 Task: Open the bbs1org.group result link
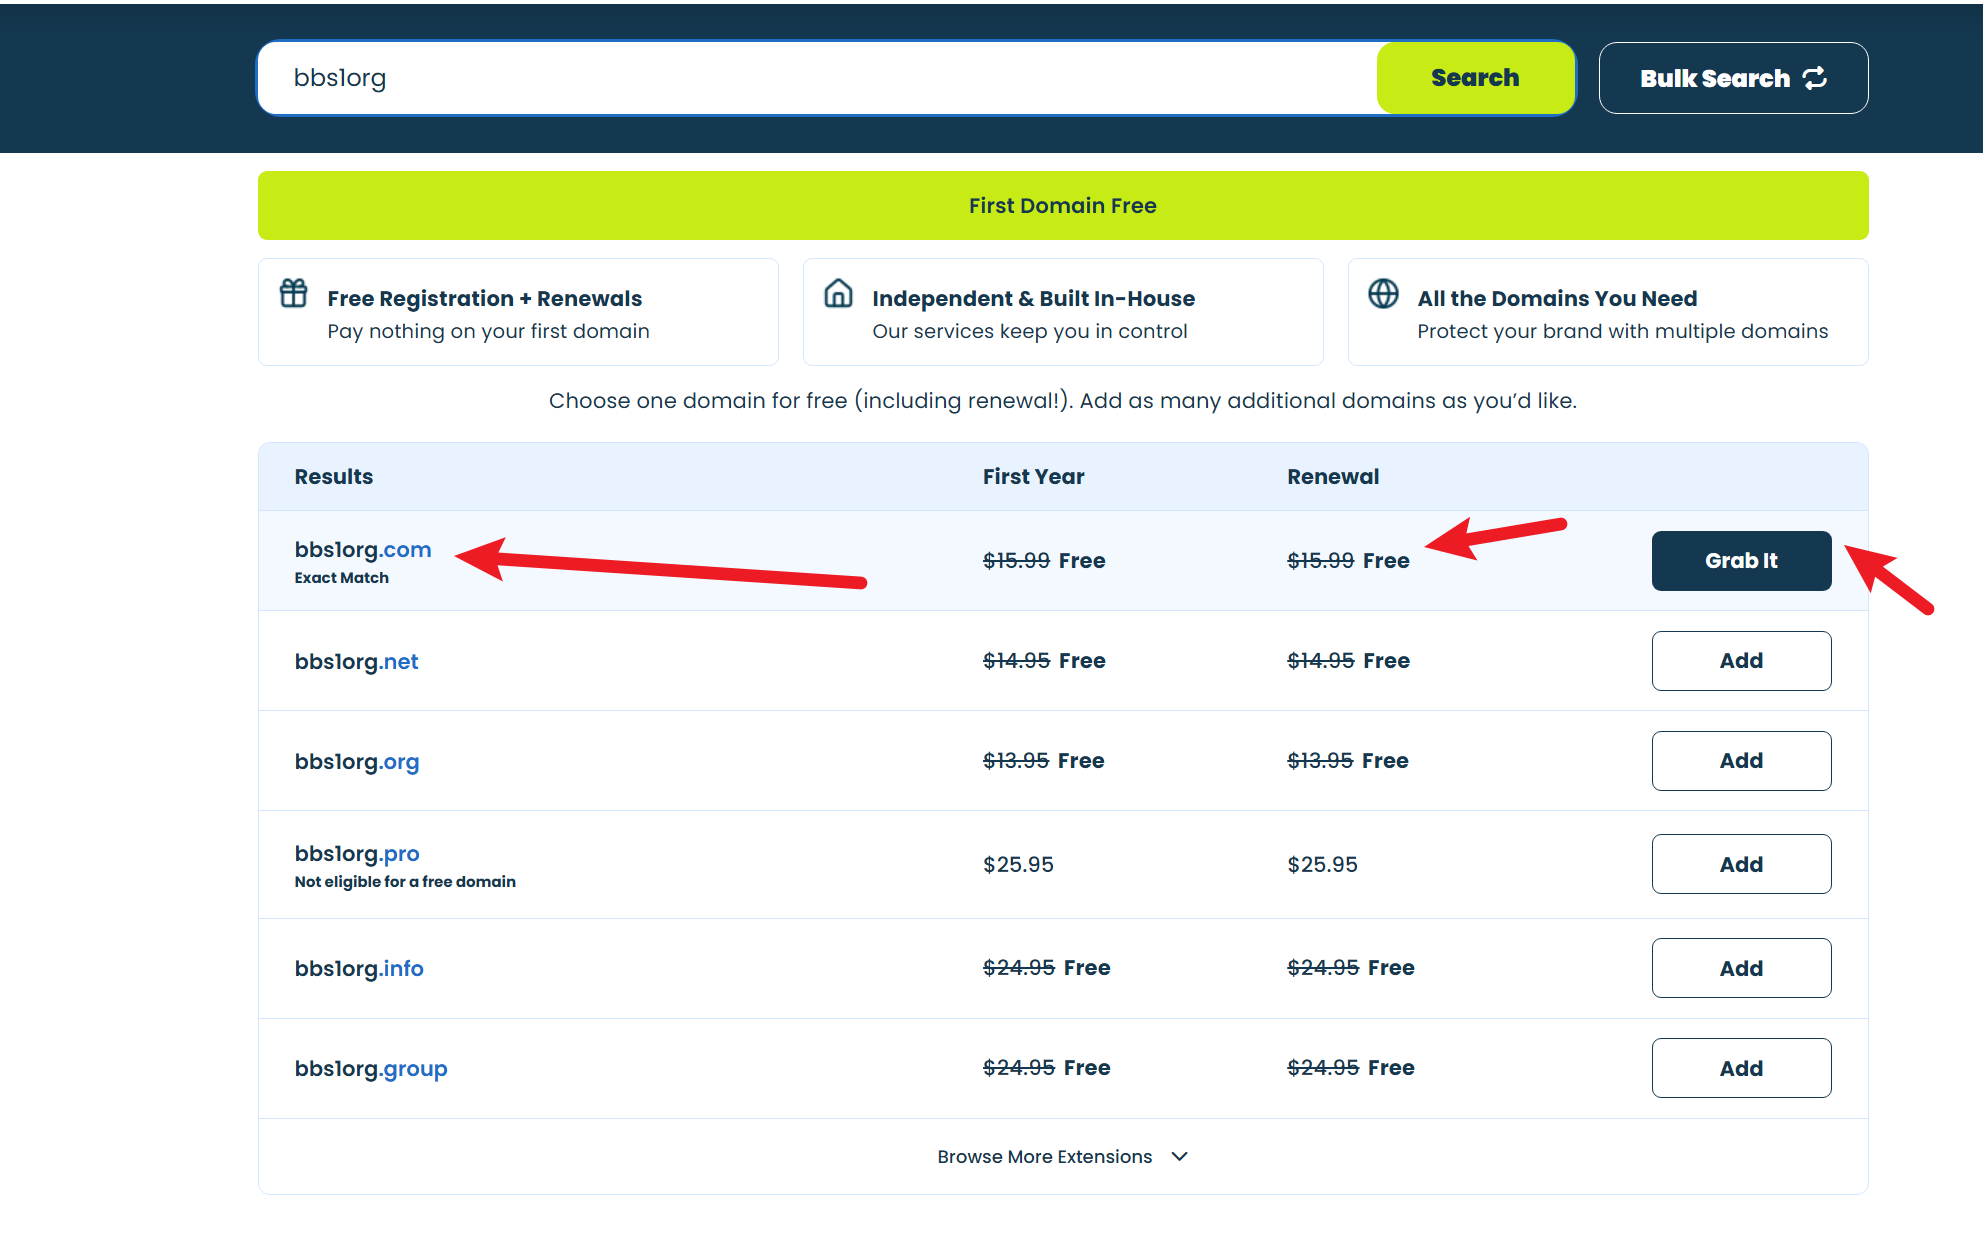371,1069
